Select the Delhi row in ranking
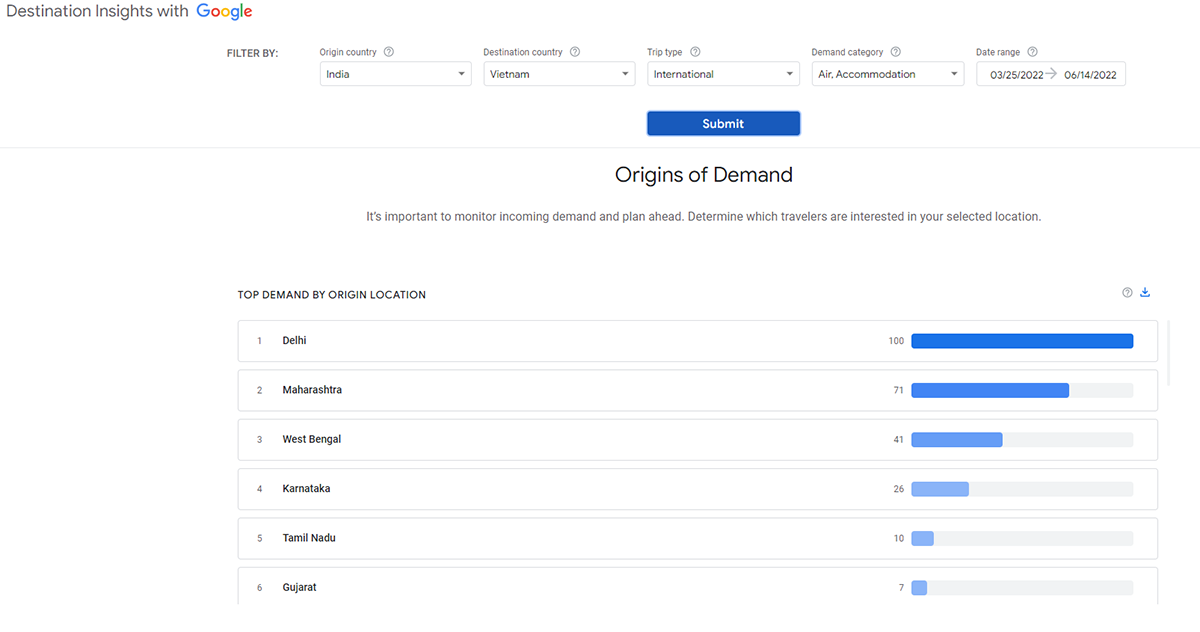This screenshot has width=1200, height=632. (697, 341)
